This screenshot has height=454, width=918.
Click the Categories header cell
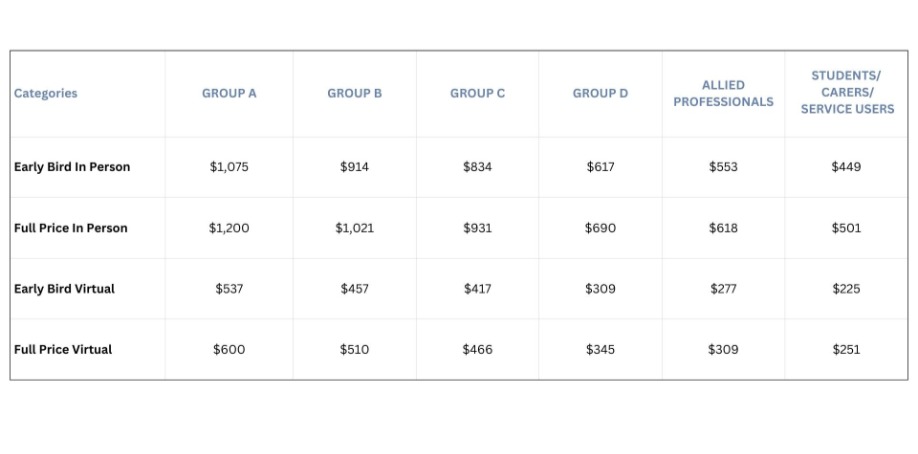(x=46, y=93)
